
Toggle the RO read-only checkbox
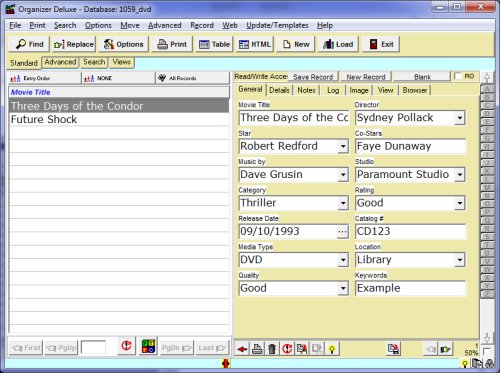pos(458,76)
